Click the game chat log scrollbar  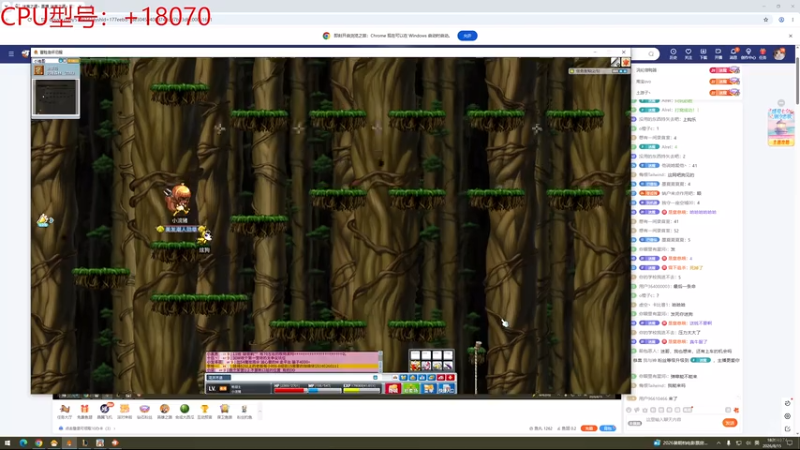380,361
